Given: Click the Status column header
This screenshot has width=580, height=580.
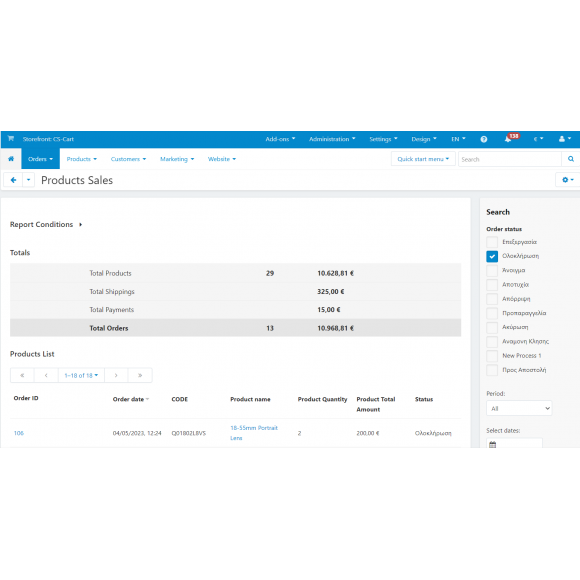Looking at the screenshot, I should tap(424, 399).
